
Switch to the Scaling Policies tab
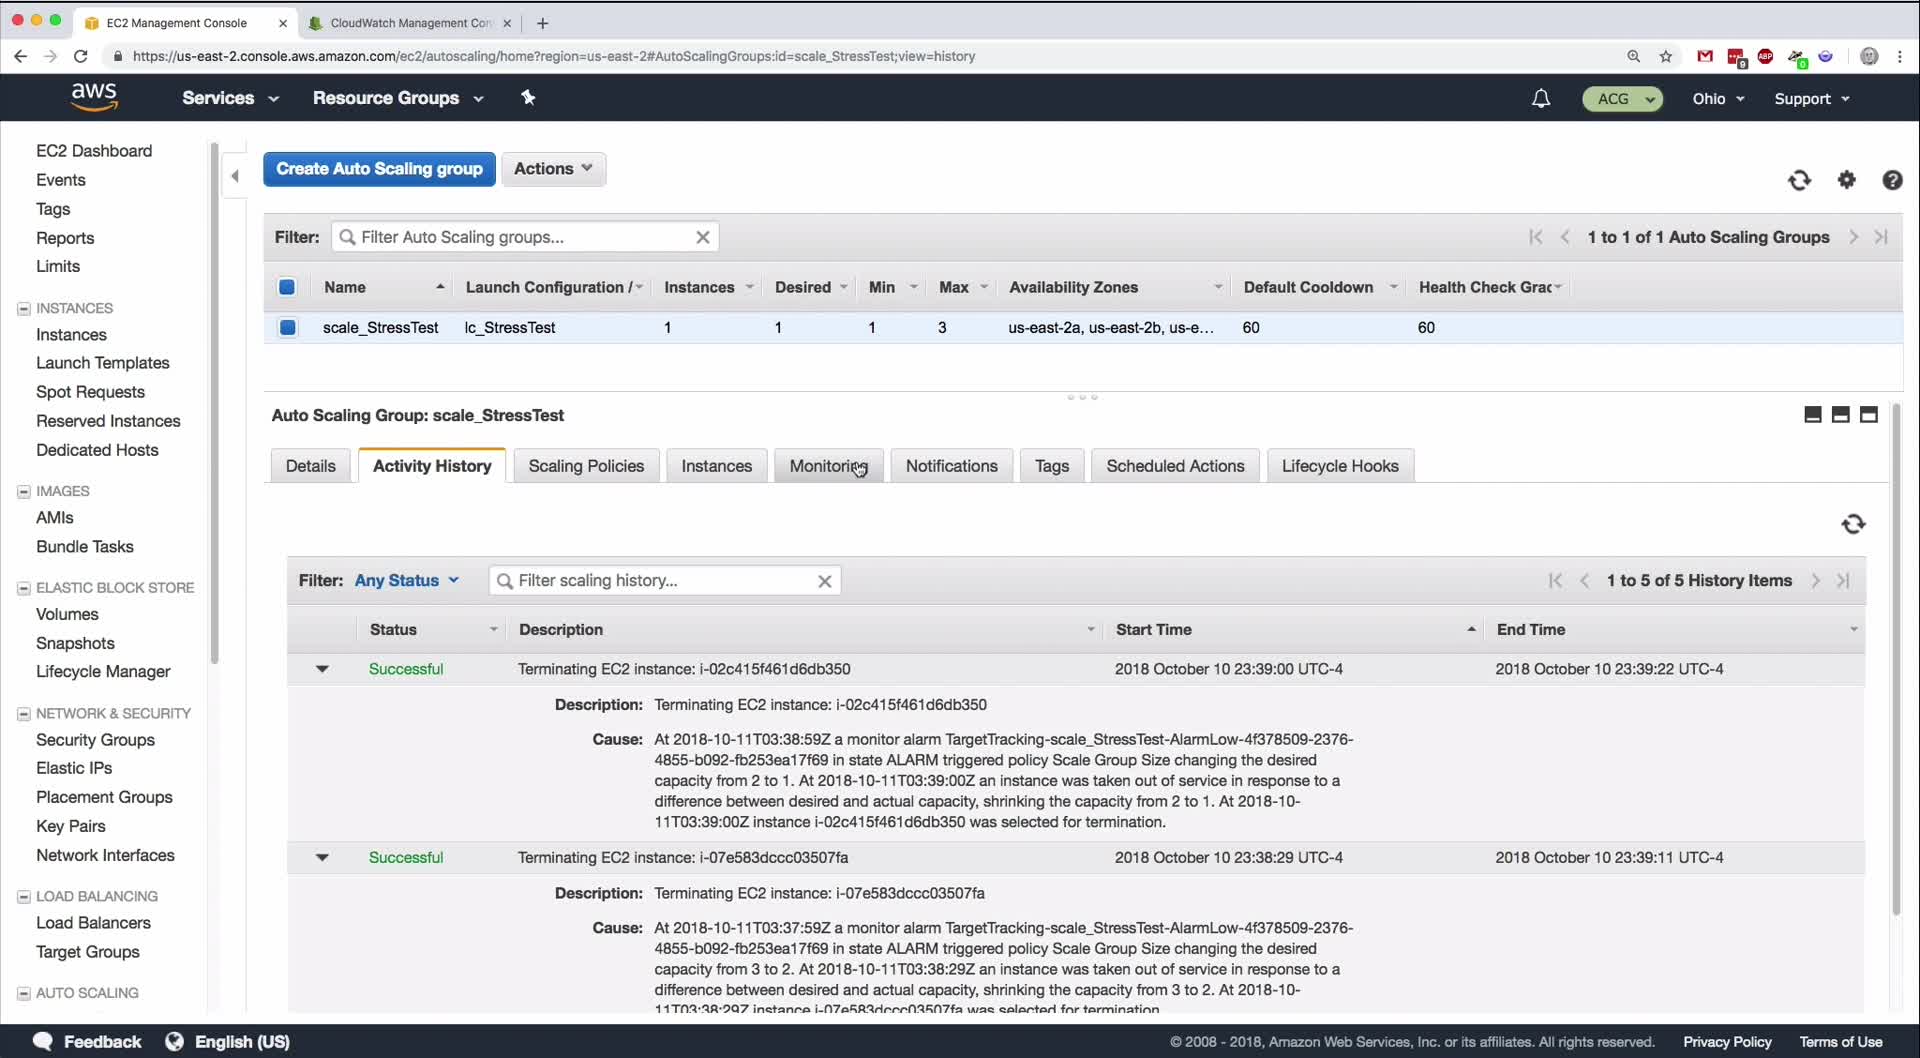(586, 466)
